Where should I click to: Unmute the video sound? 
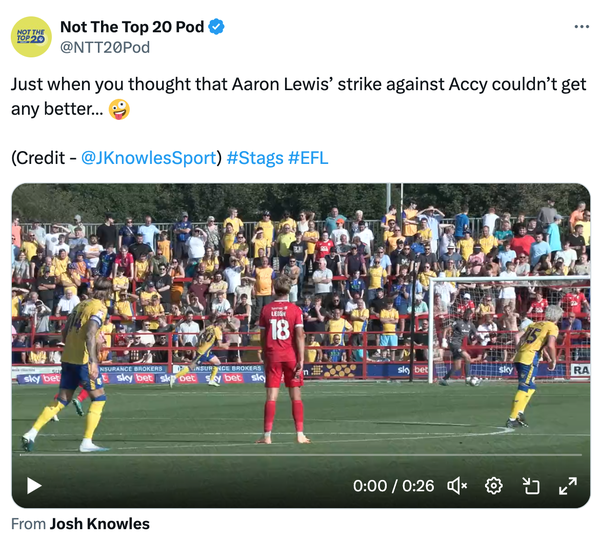[x=457, y=486]
